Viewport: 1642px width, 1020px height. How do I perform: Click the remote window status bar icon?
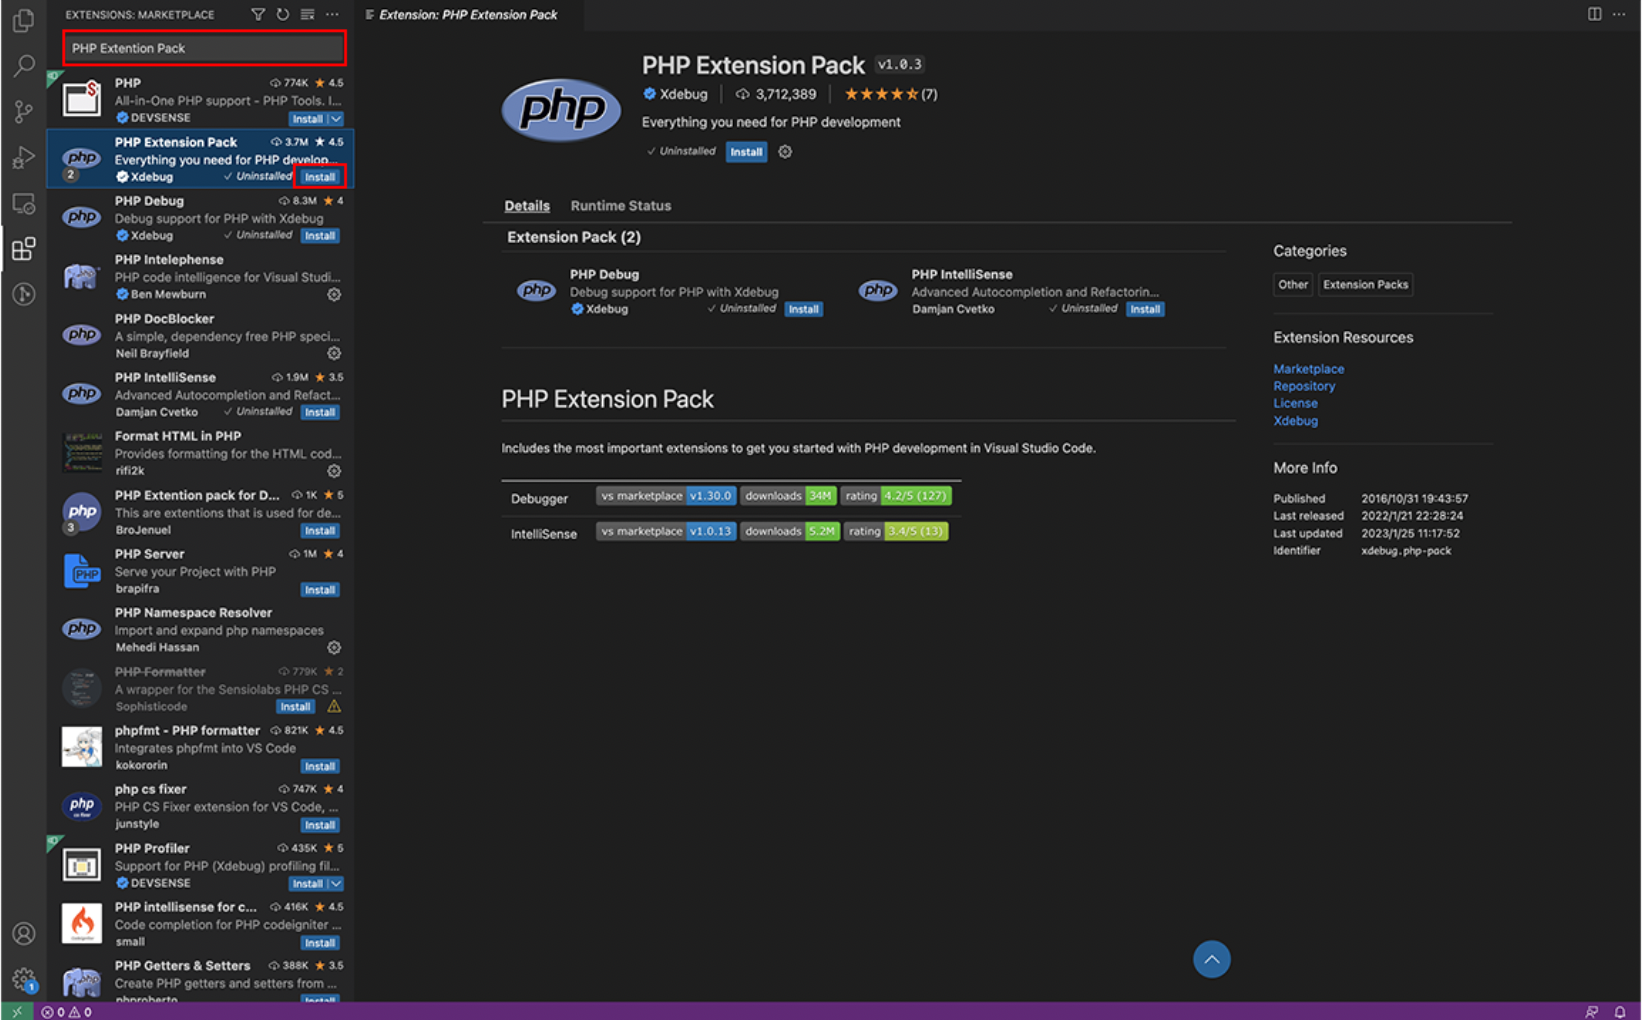pyautogui.click(x=17, y=1011)
